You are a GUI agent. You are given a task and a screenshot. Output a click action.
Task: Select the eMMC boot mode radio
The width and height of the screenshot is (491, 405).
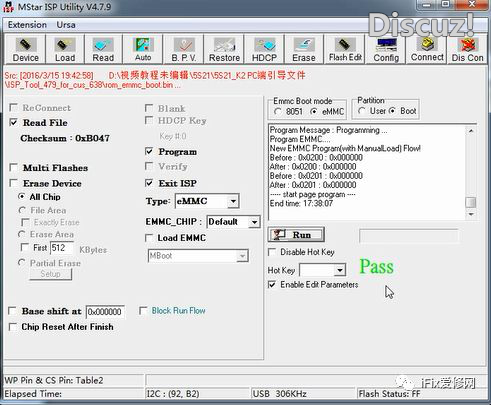(314, 111)
